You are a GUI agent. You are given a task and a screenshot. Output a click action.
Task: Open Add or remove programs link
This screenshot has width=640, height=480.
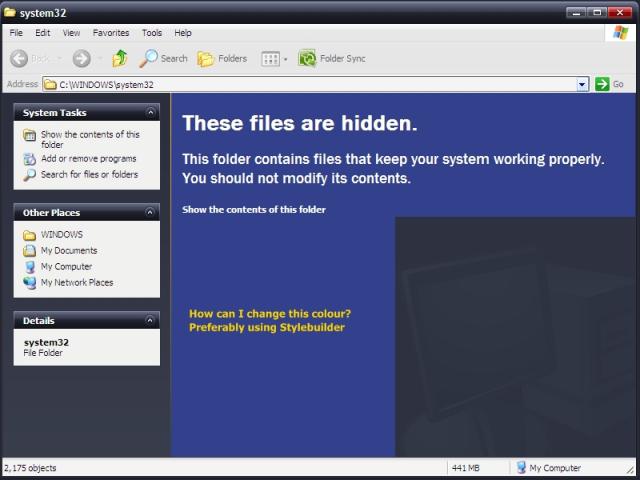[89, 159]
